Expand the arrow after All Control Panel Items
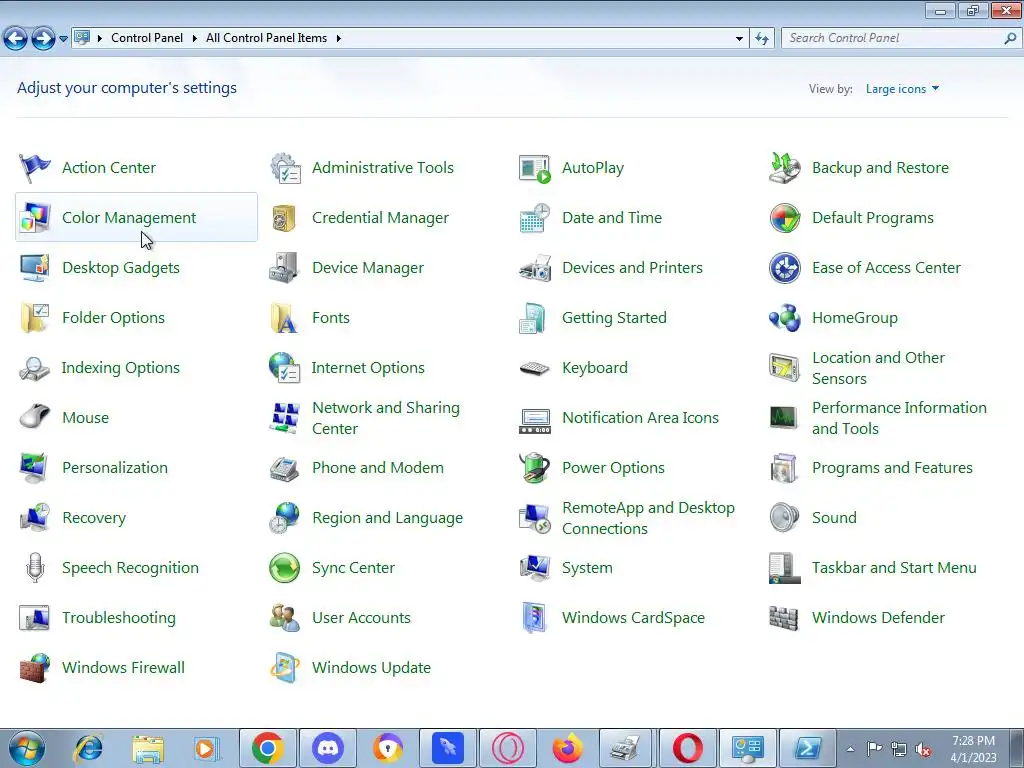Image resolution: width=1024 pixels, height=768 pixels. [x=338, y=38]
